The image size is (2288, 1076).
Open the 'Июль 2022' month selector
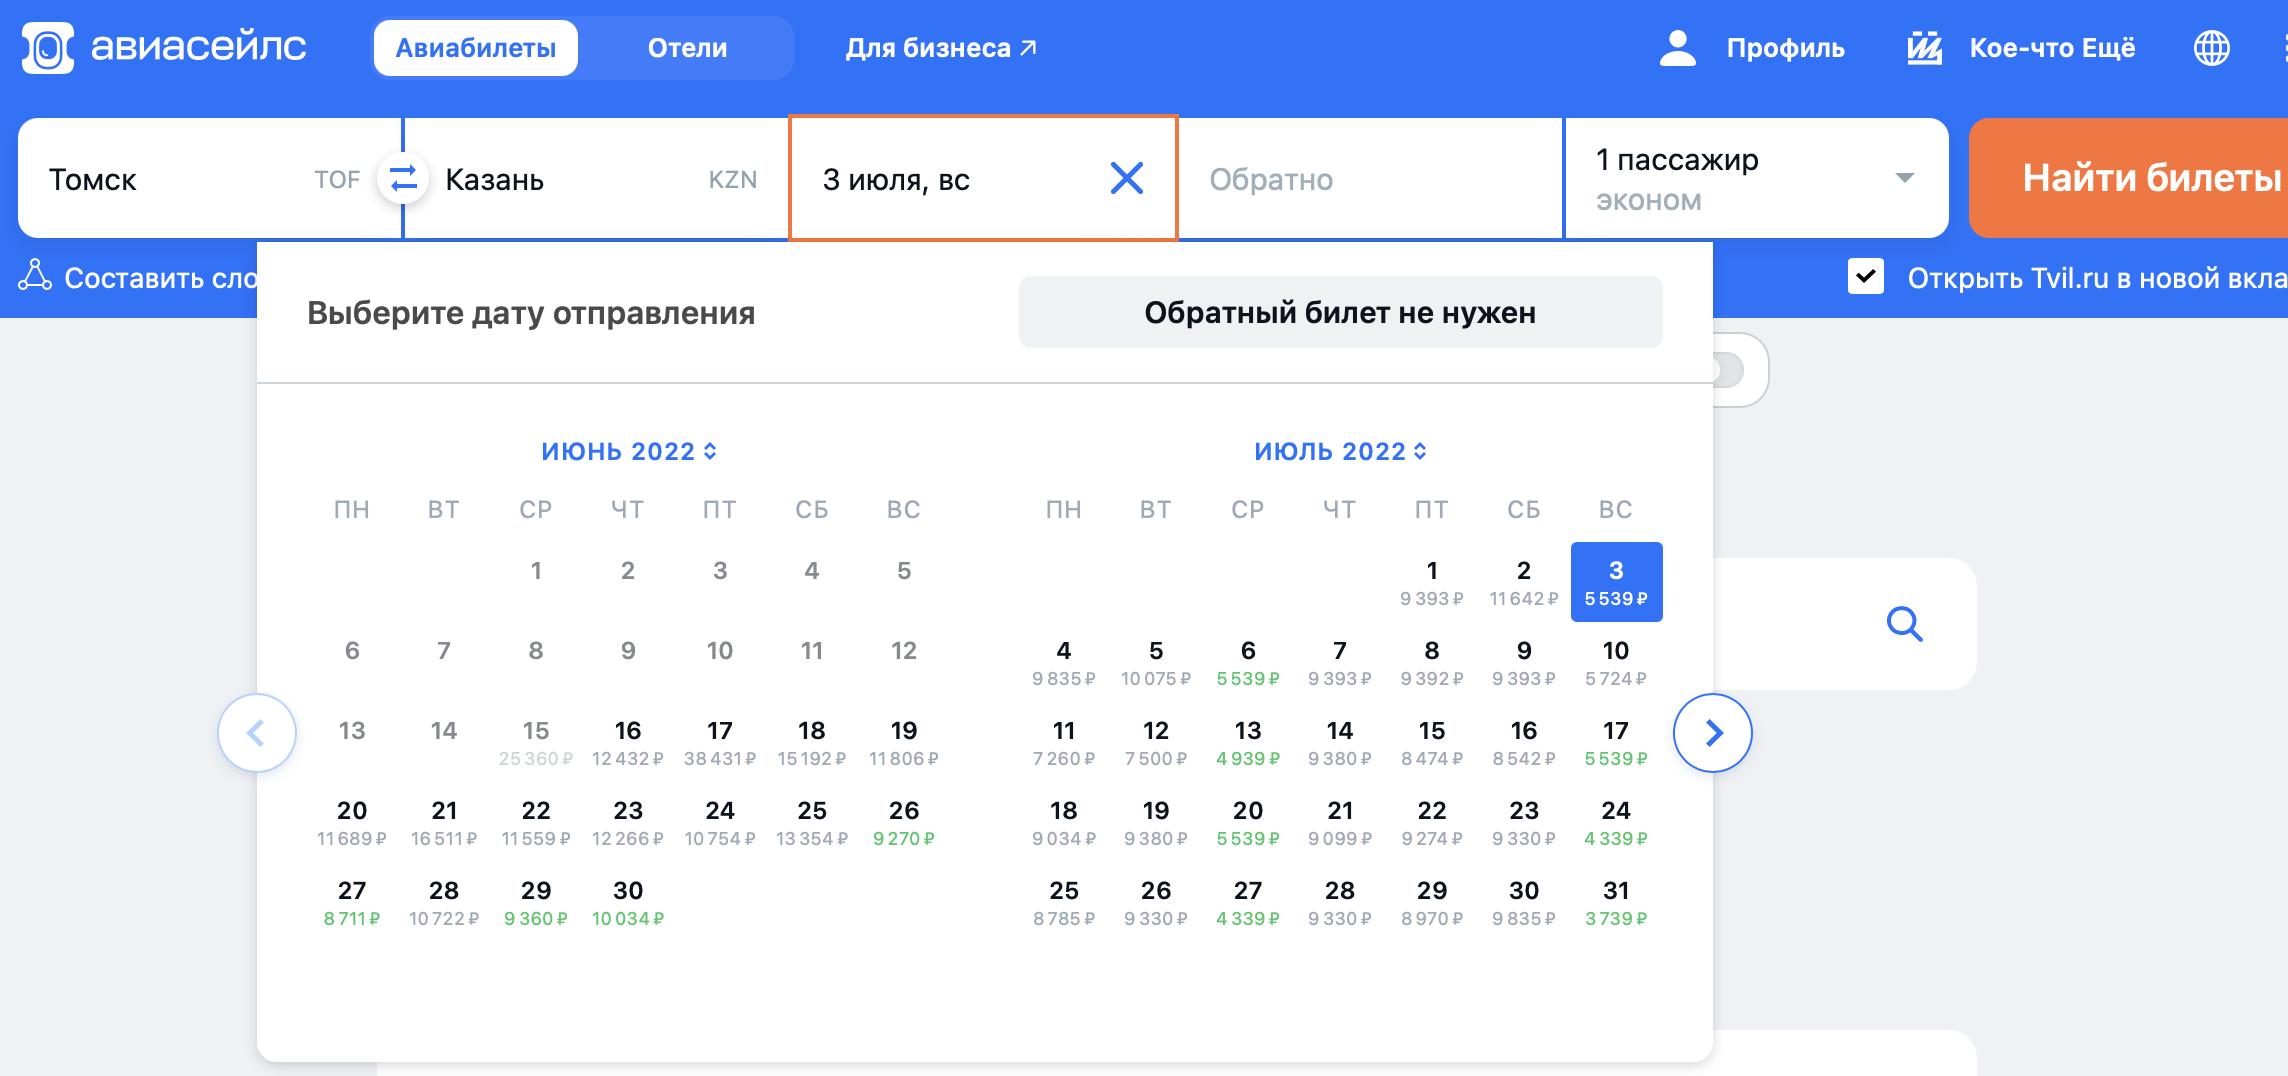[x=1340, y=451]
